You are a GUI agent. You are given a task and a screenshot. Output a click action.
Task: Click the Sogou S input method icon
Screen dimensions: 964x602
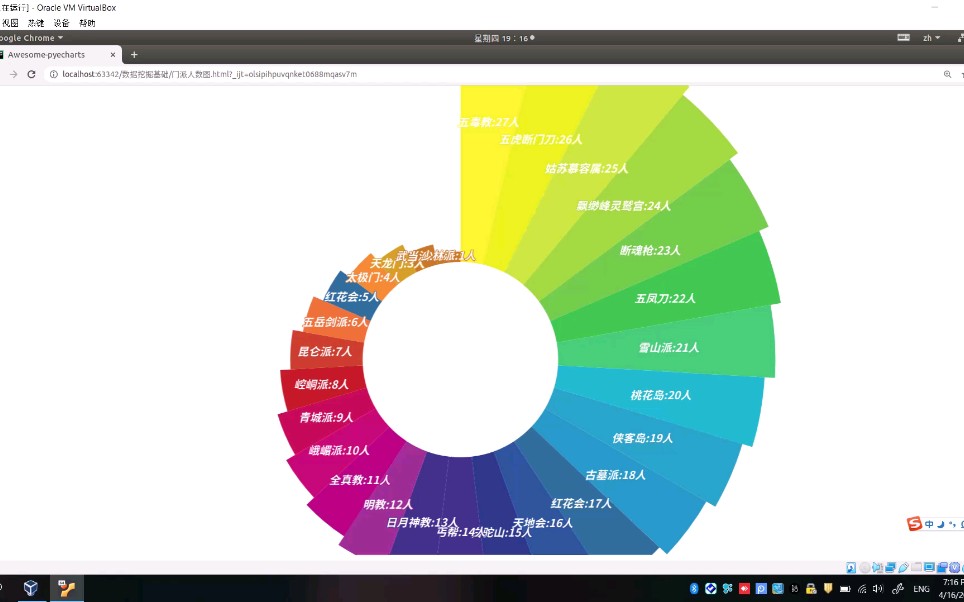tap(914, 524)
